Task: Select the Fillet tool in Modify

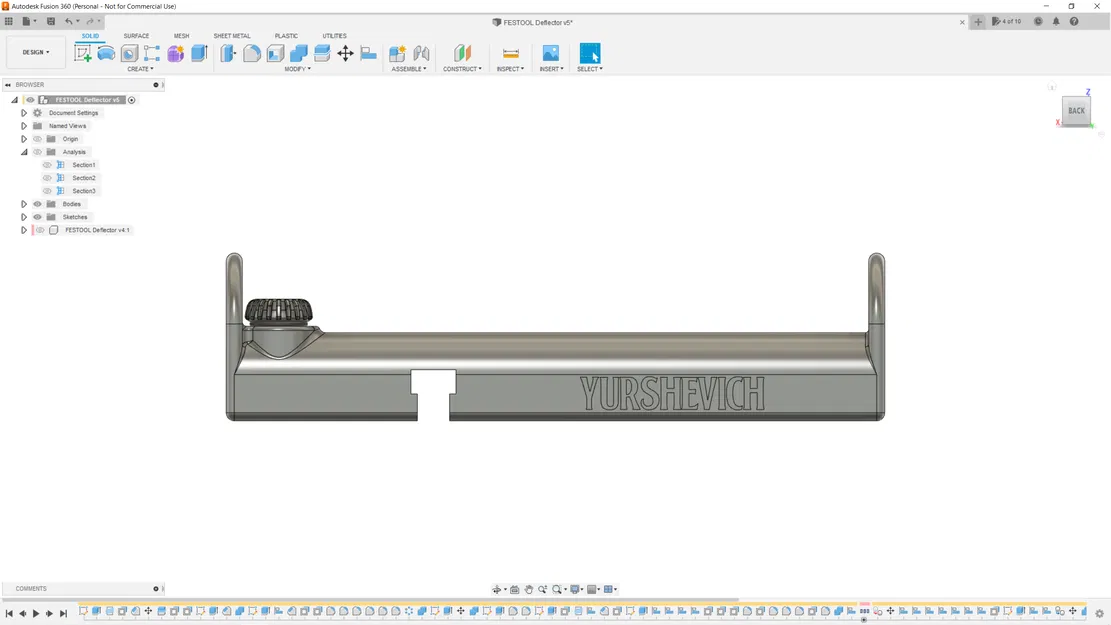Action: click(x=252, y=53)
